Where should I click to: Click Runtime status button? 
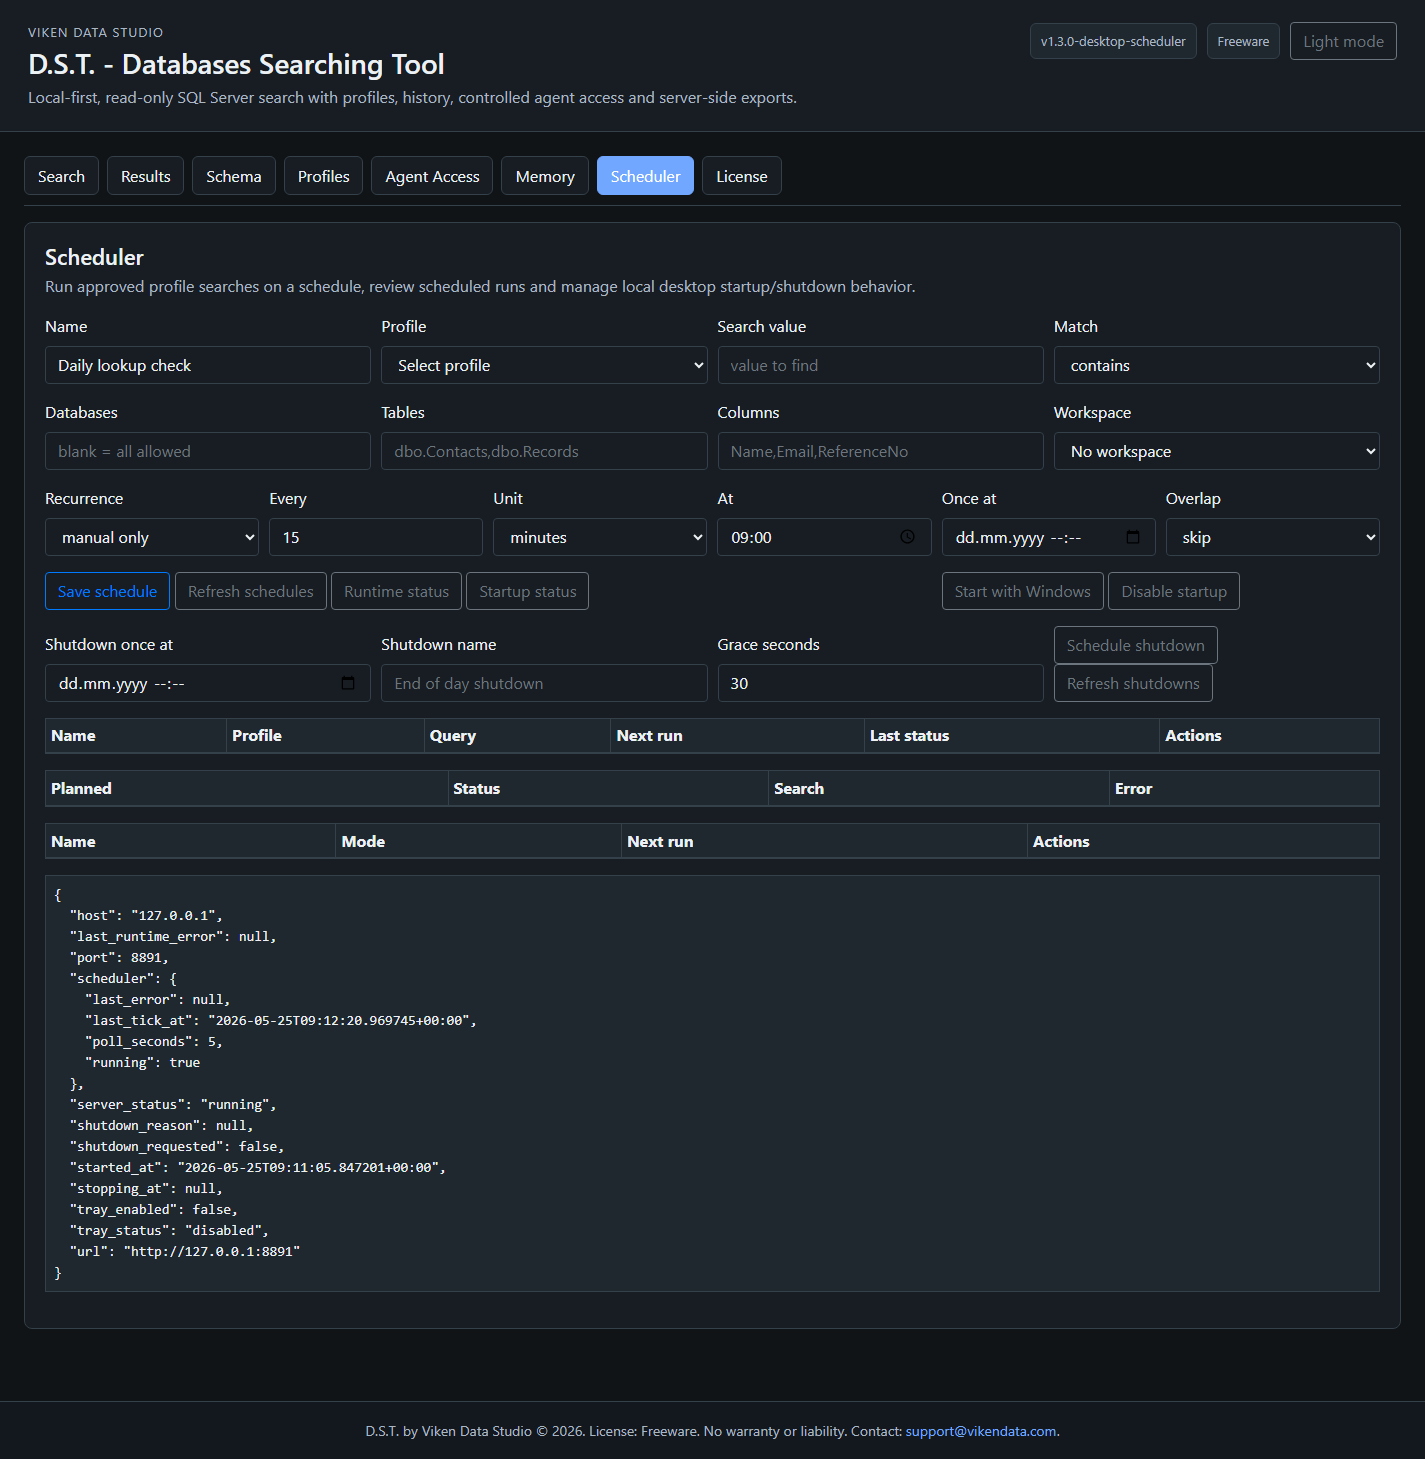click(x=397, y=591)
